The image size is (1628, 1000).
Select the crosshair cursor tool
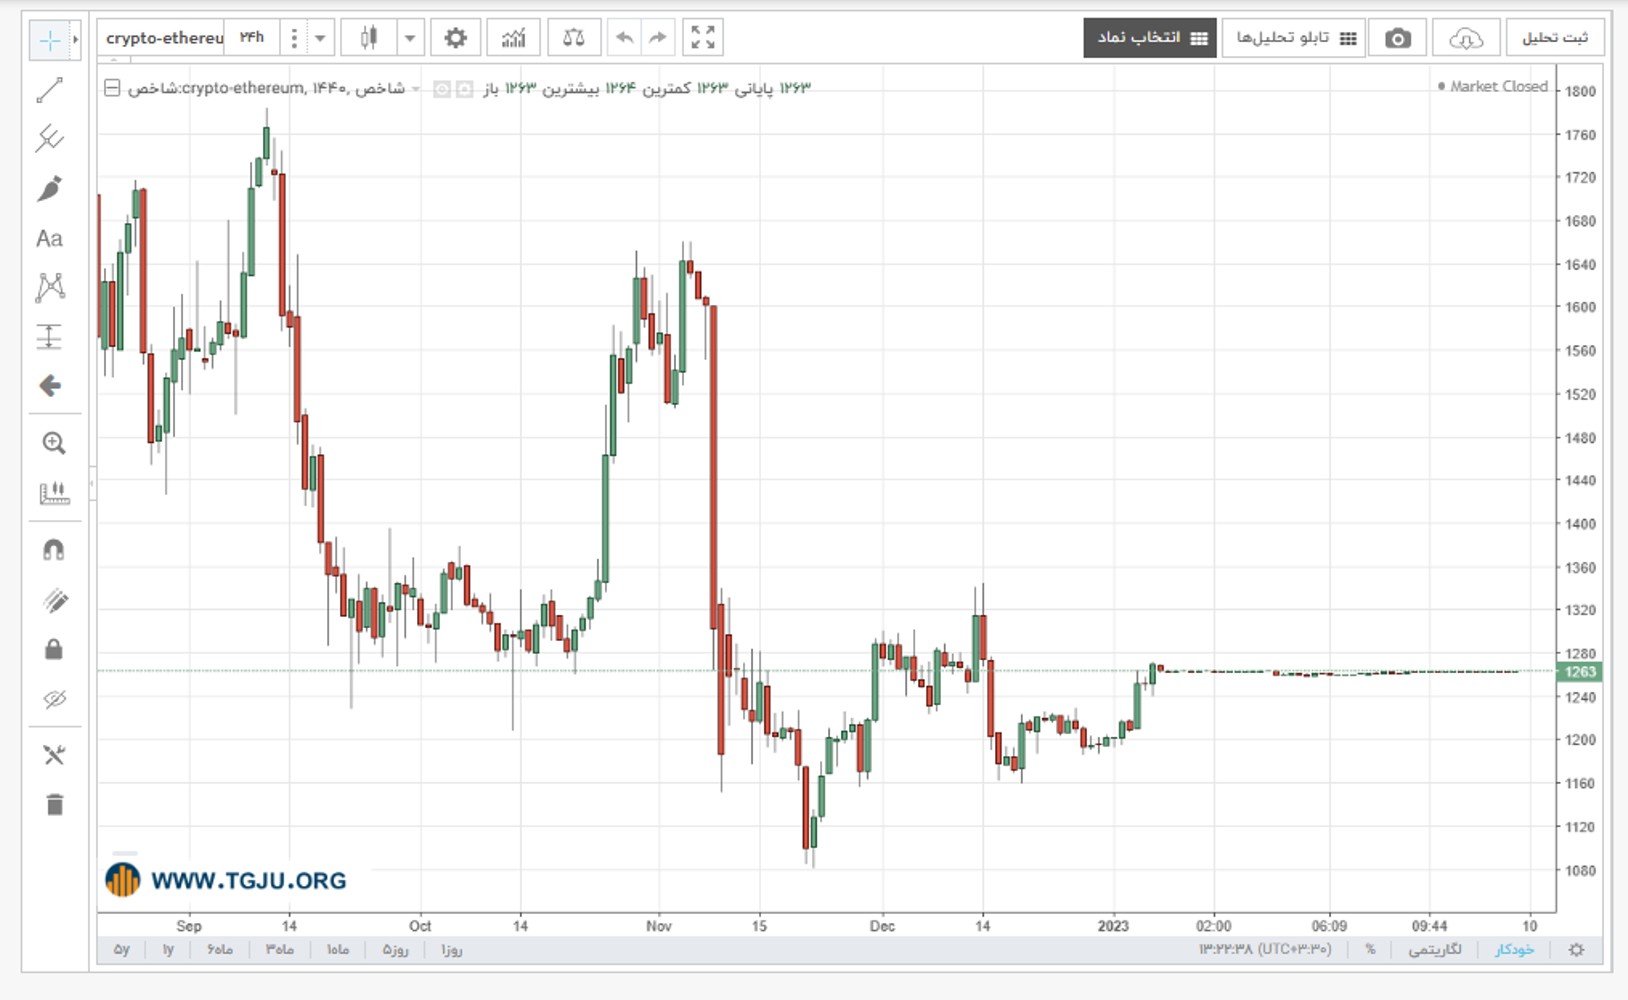(x=48, y=40)
